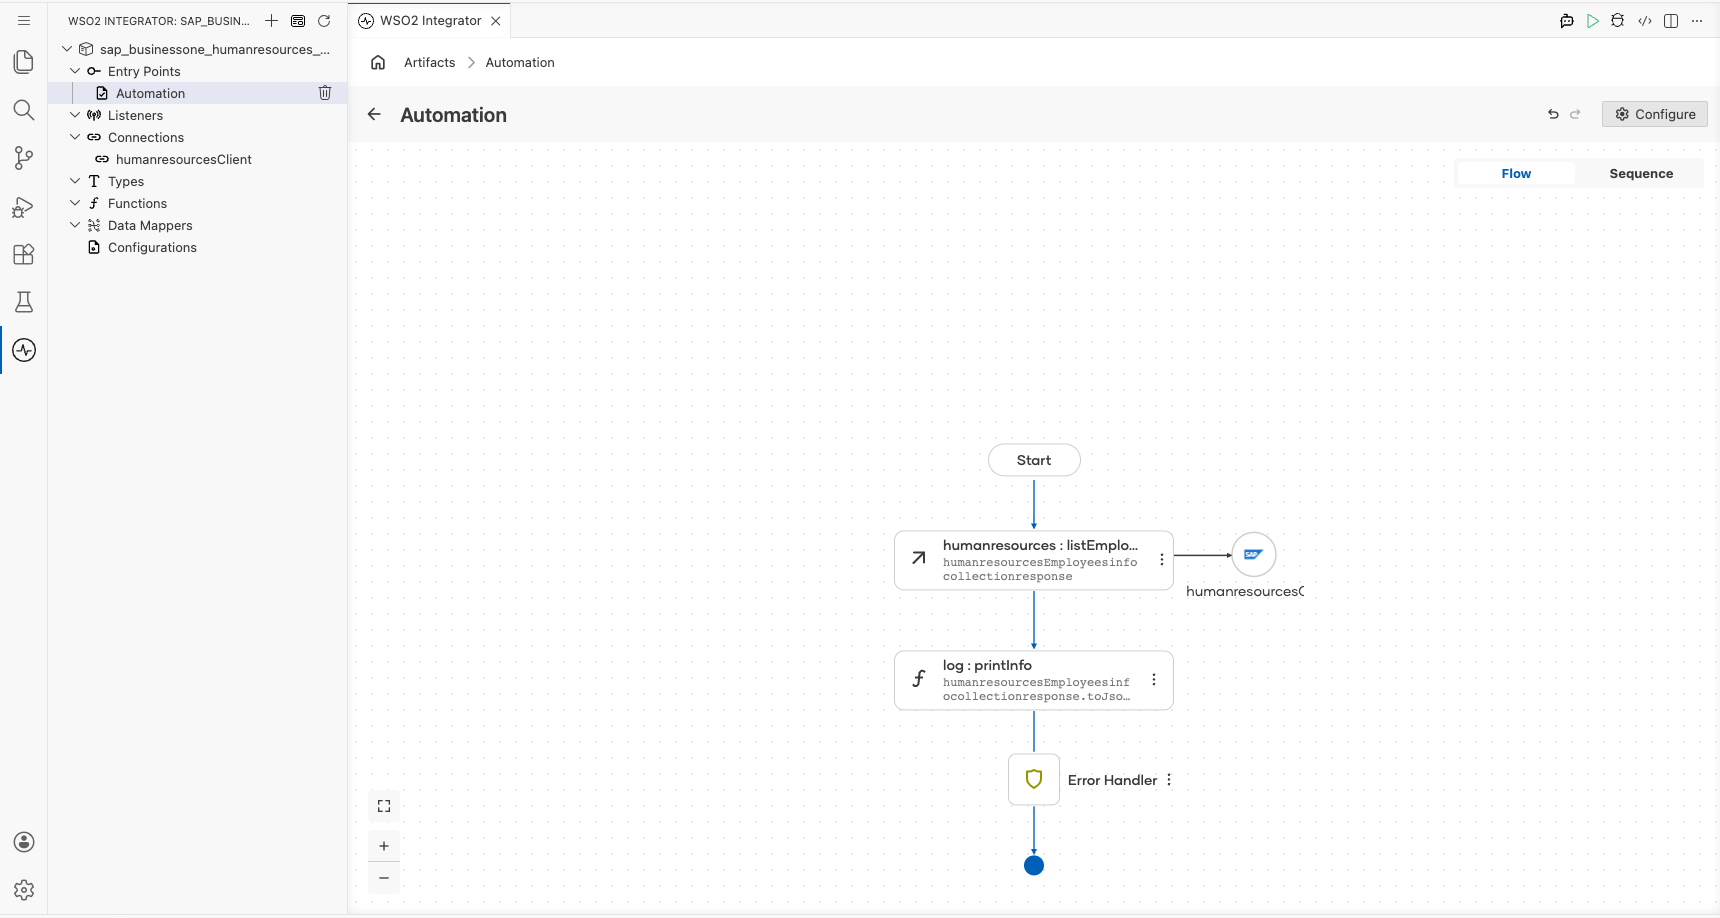The width and height of the screenshot is (1720, 918).
Task: Run the integration with the play icon
Action: [x=1593, y=20]
